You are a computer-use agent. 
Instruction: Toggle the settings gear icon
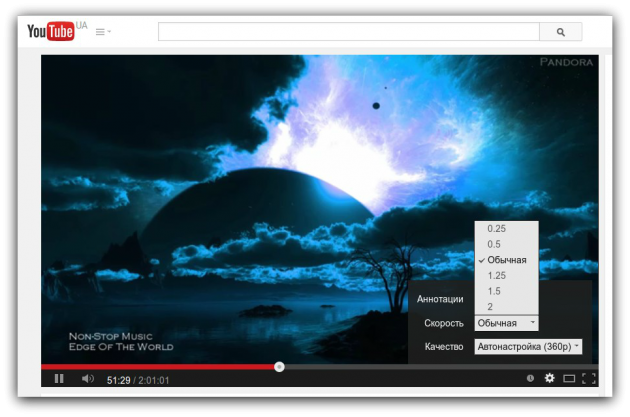[549, 378]
